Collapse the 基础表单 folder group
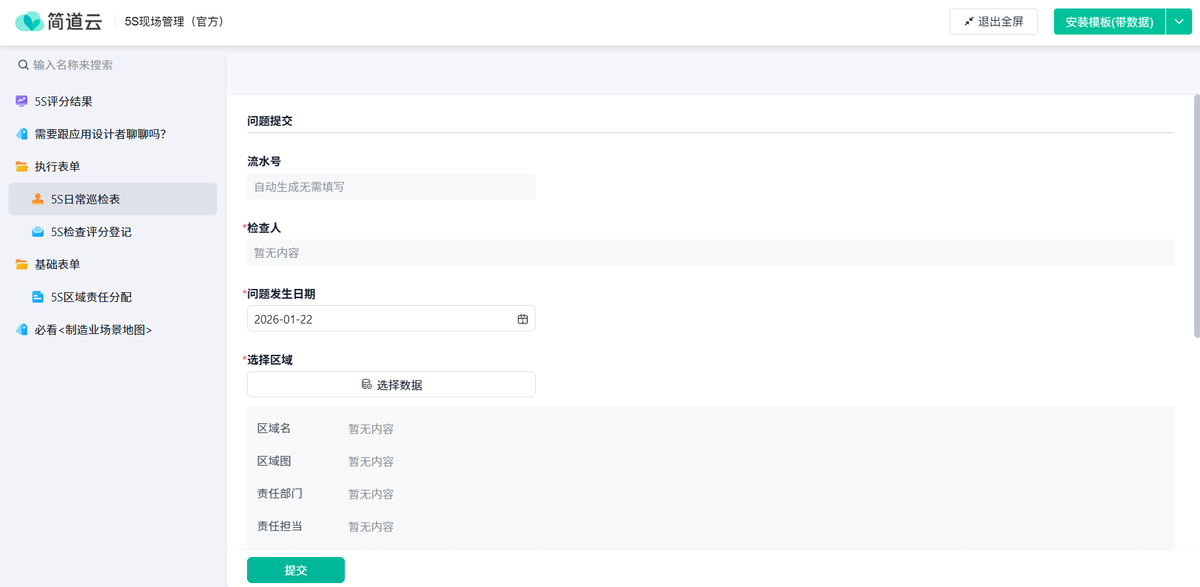 click(57, 265)
